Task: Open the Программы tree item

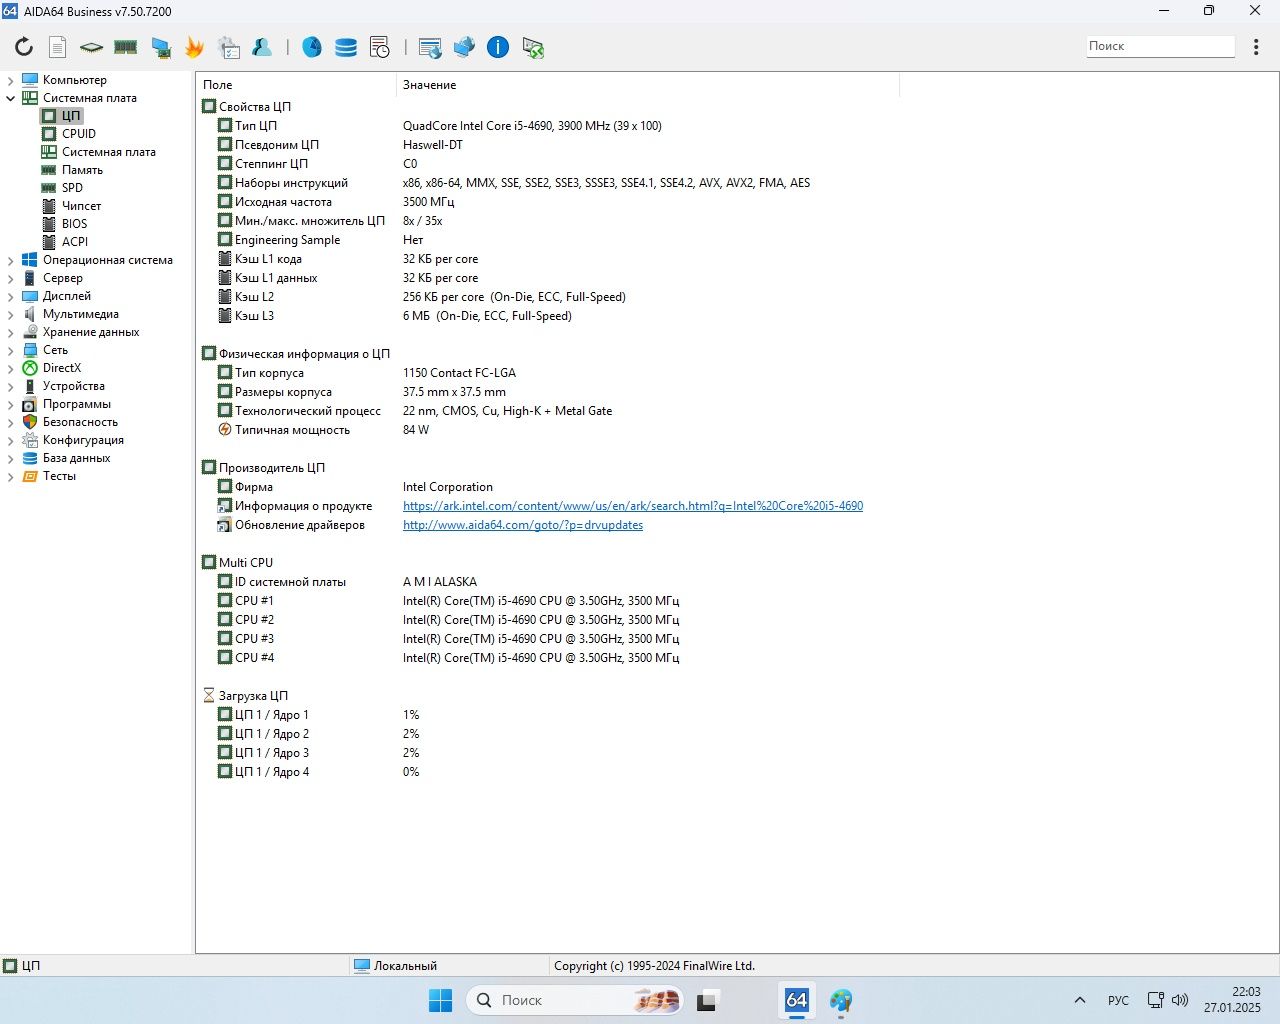Action: [x=77, y=404]
